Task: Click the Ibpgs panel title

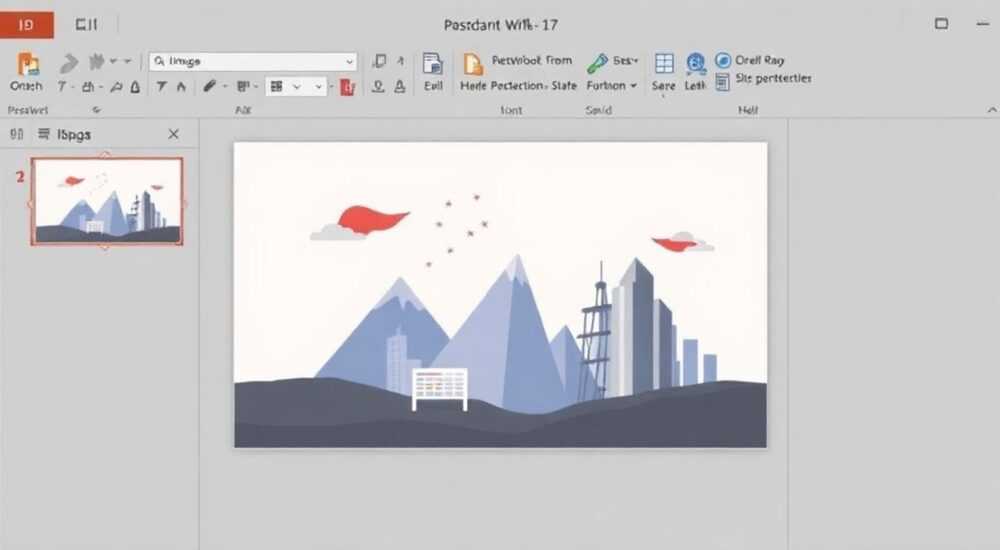Action: pos(74,135)
